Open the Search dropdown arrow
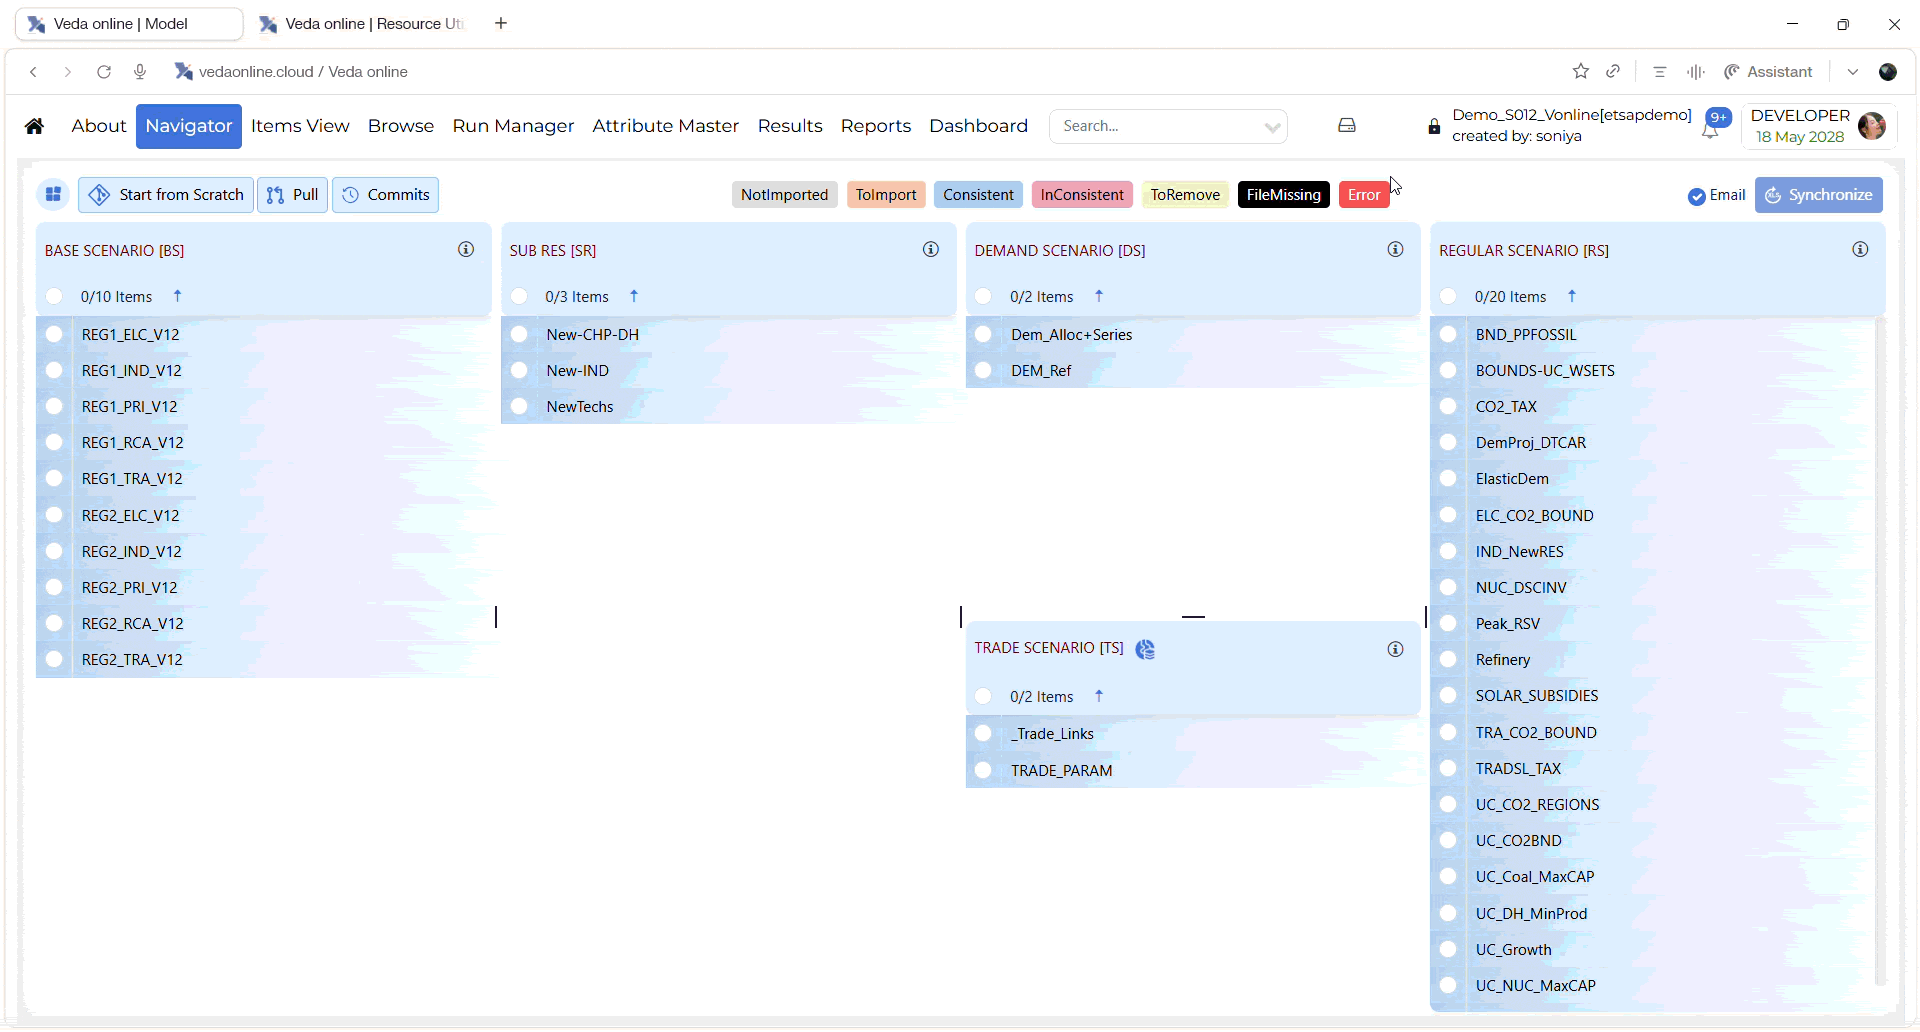Viewport: 1920px width, 1032px height. [1272, 127]
